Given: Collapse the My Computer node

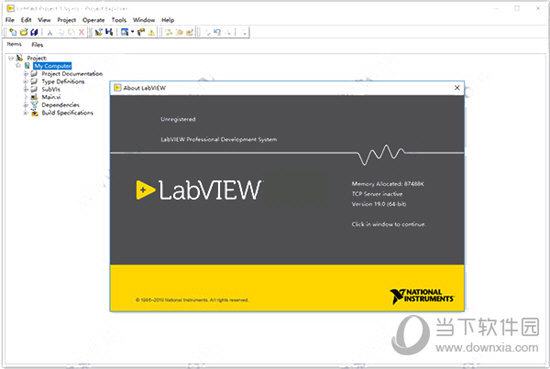Looking at the screenshot, I should [18, 66].
